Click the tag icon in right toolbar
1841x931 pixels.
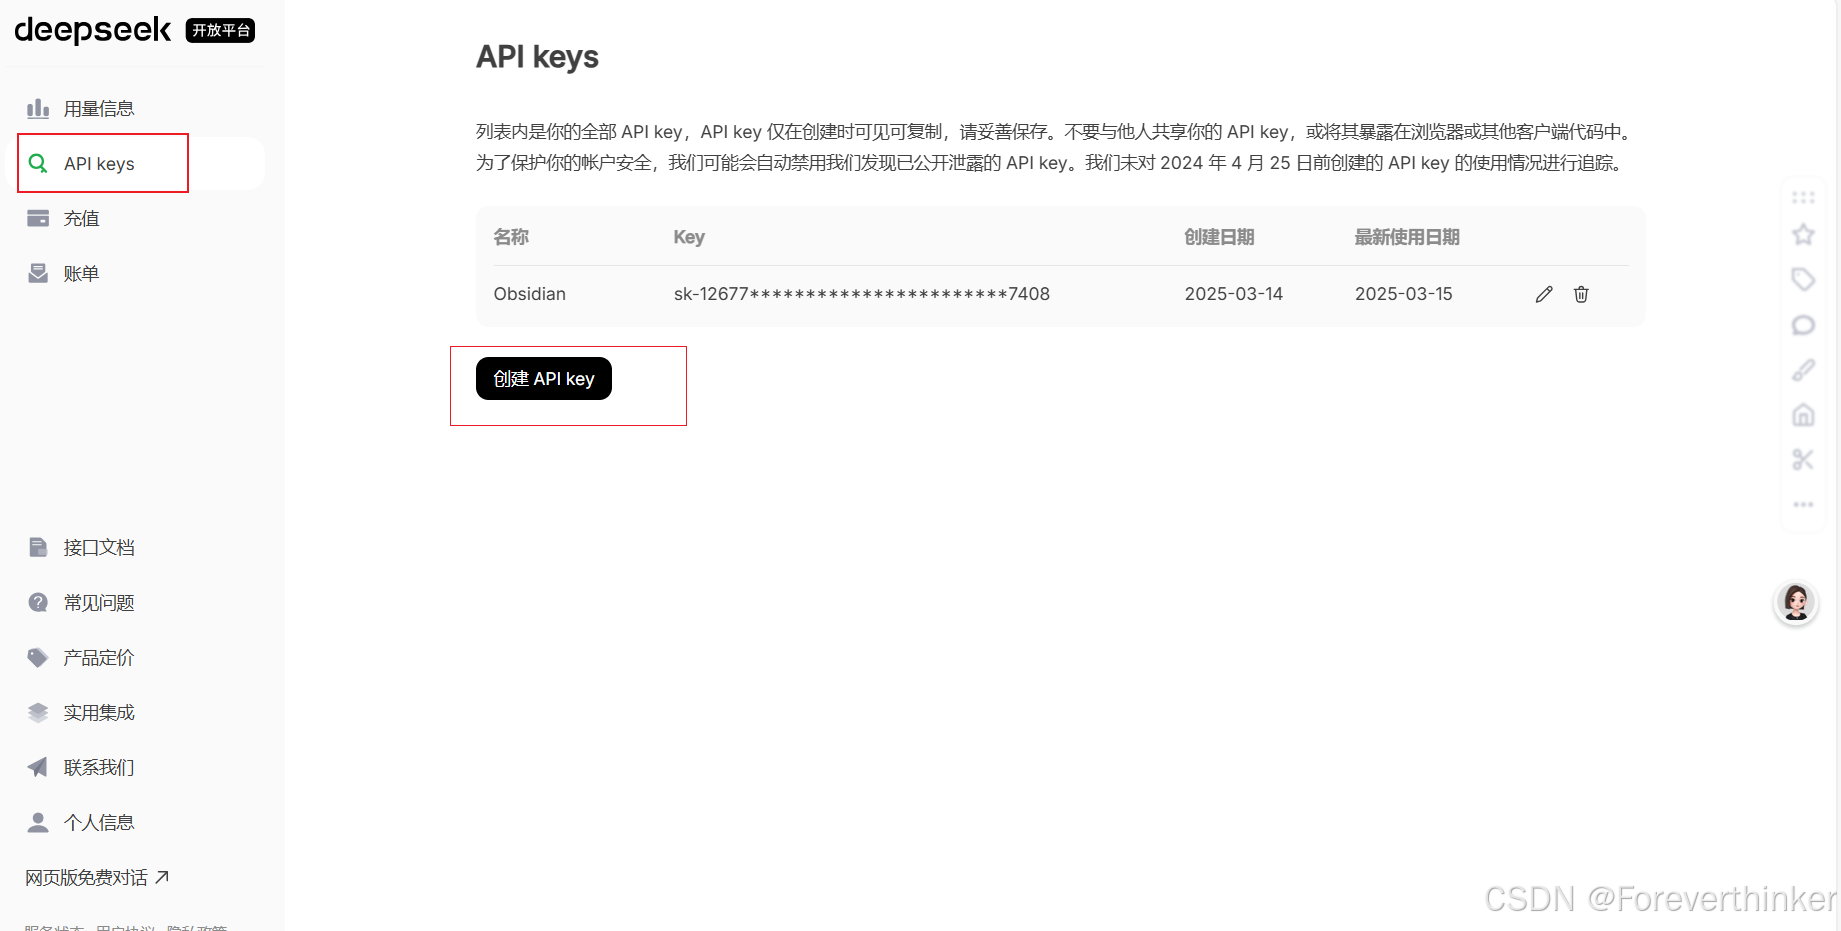[x=1803, y=279]
